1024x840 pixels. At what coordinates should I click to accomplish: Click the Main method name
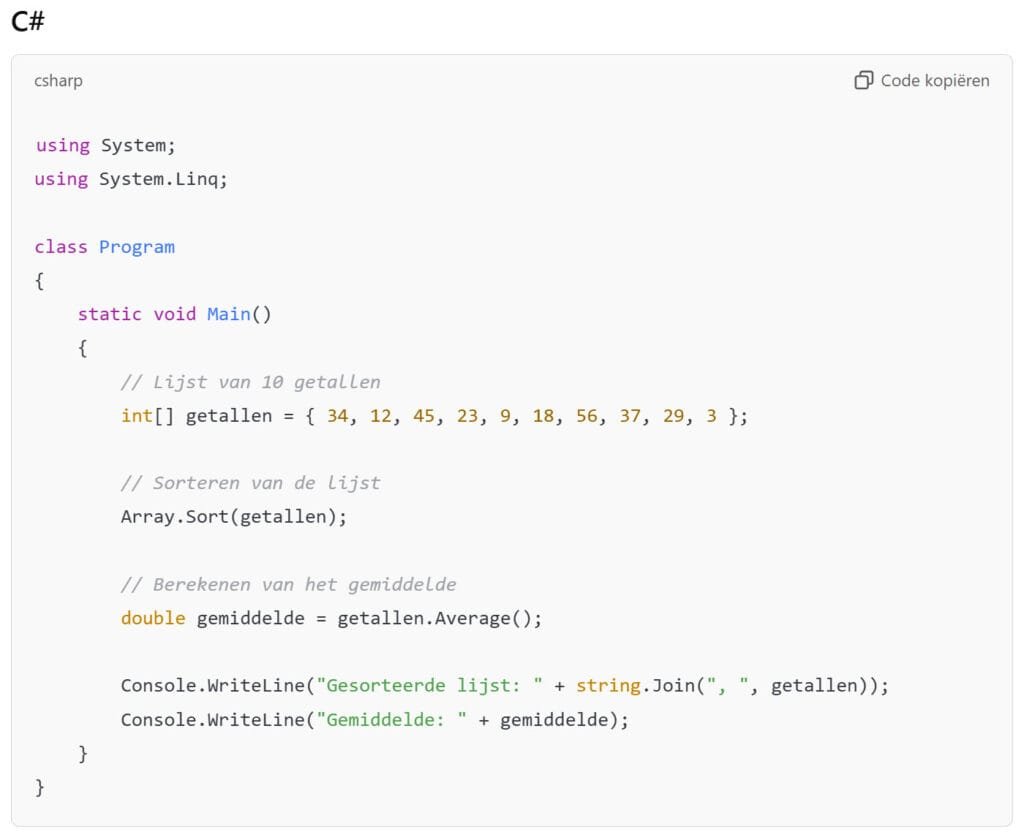pos(228,314)
